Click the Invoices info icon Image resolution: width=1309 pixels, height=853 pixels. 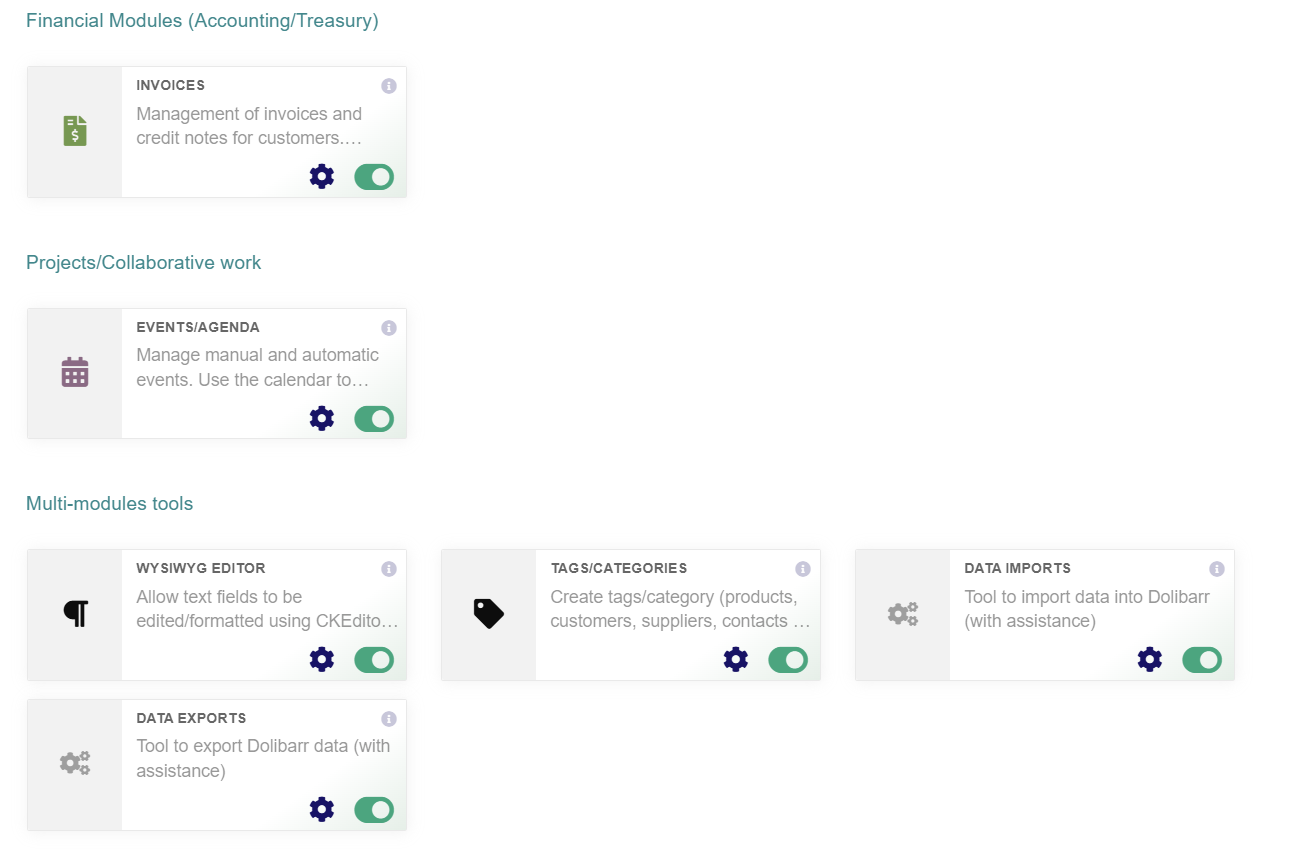[x=389, y=86]
